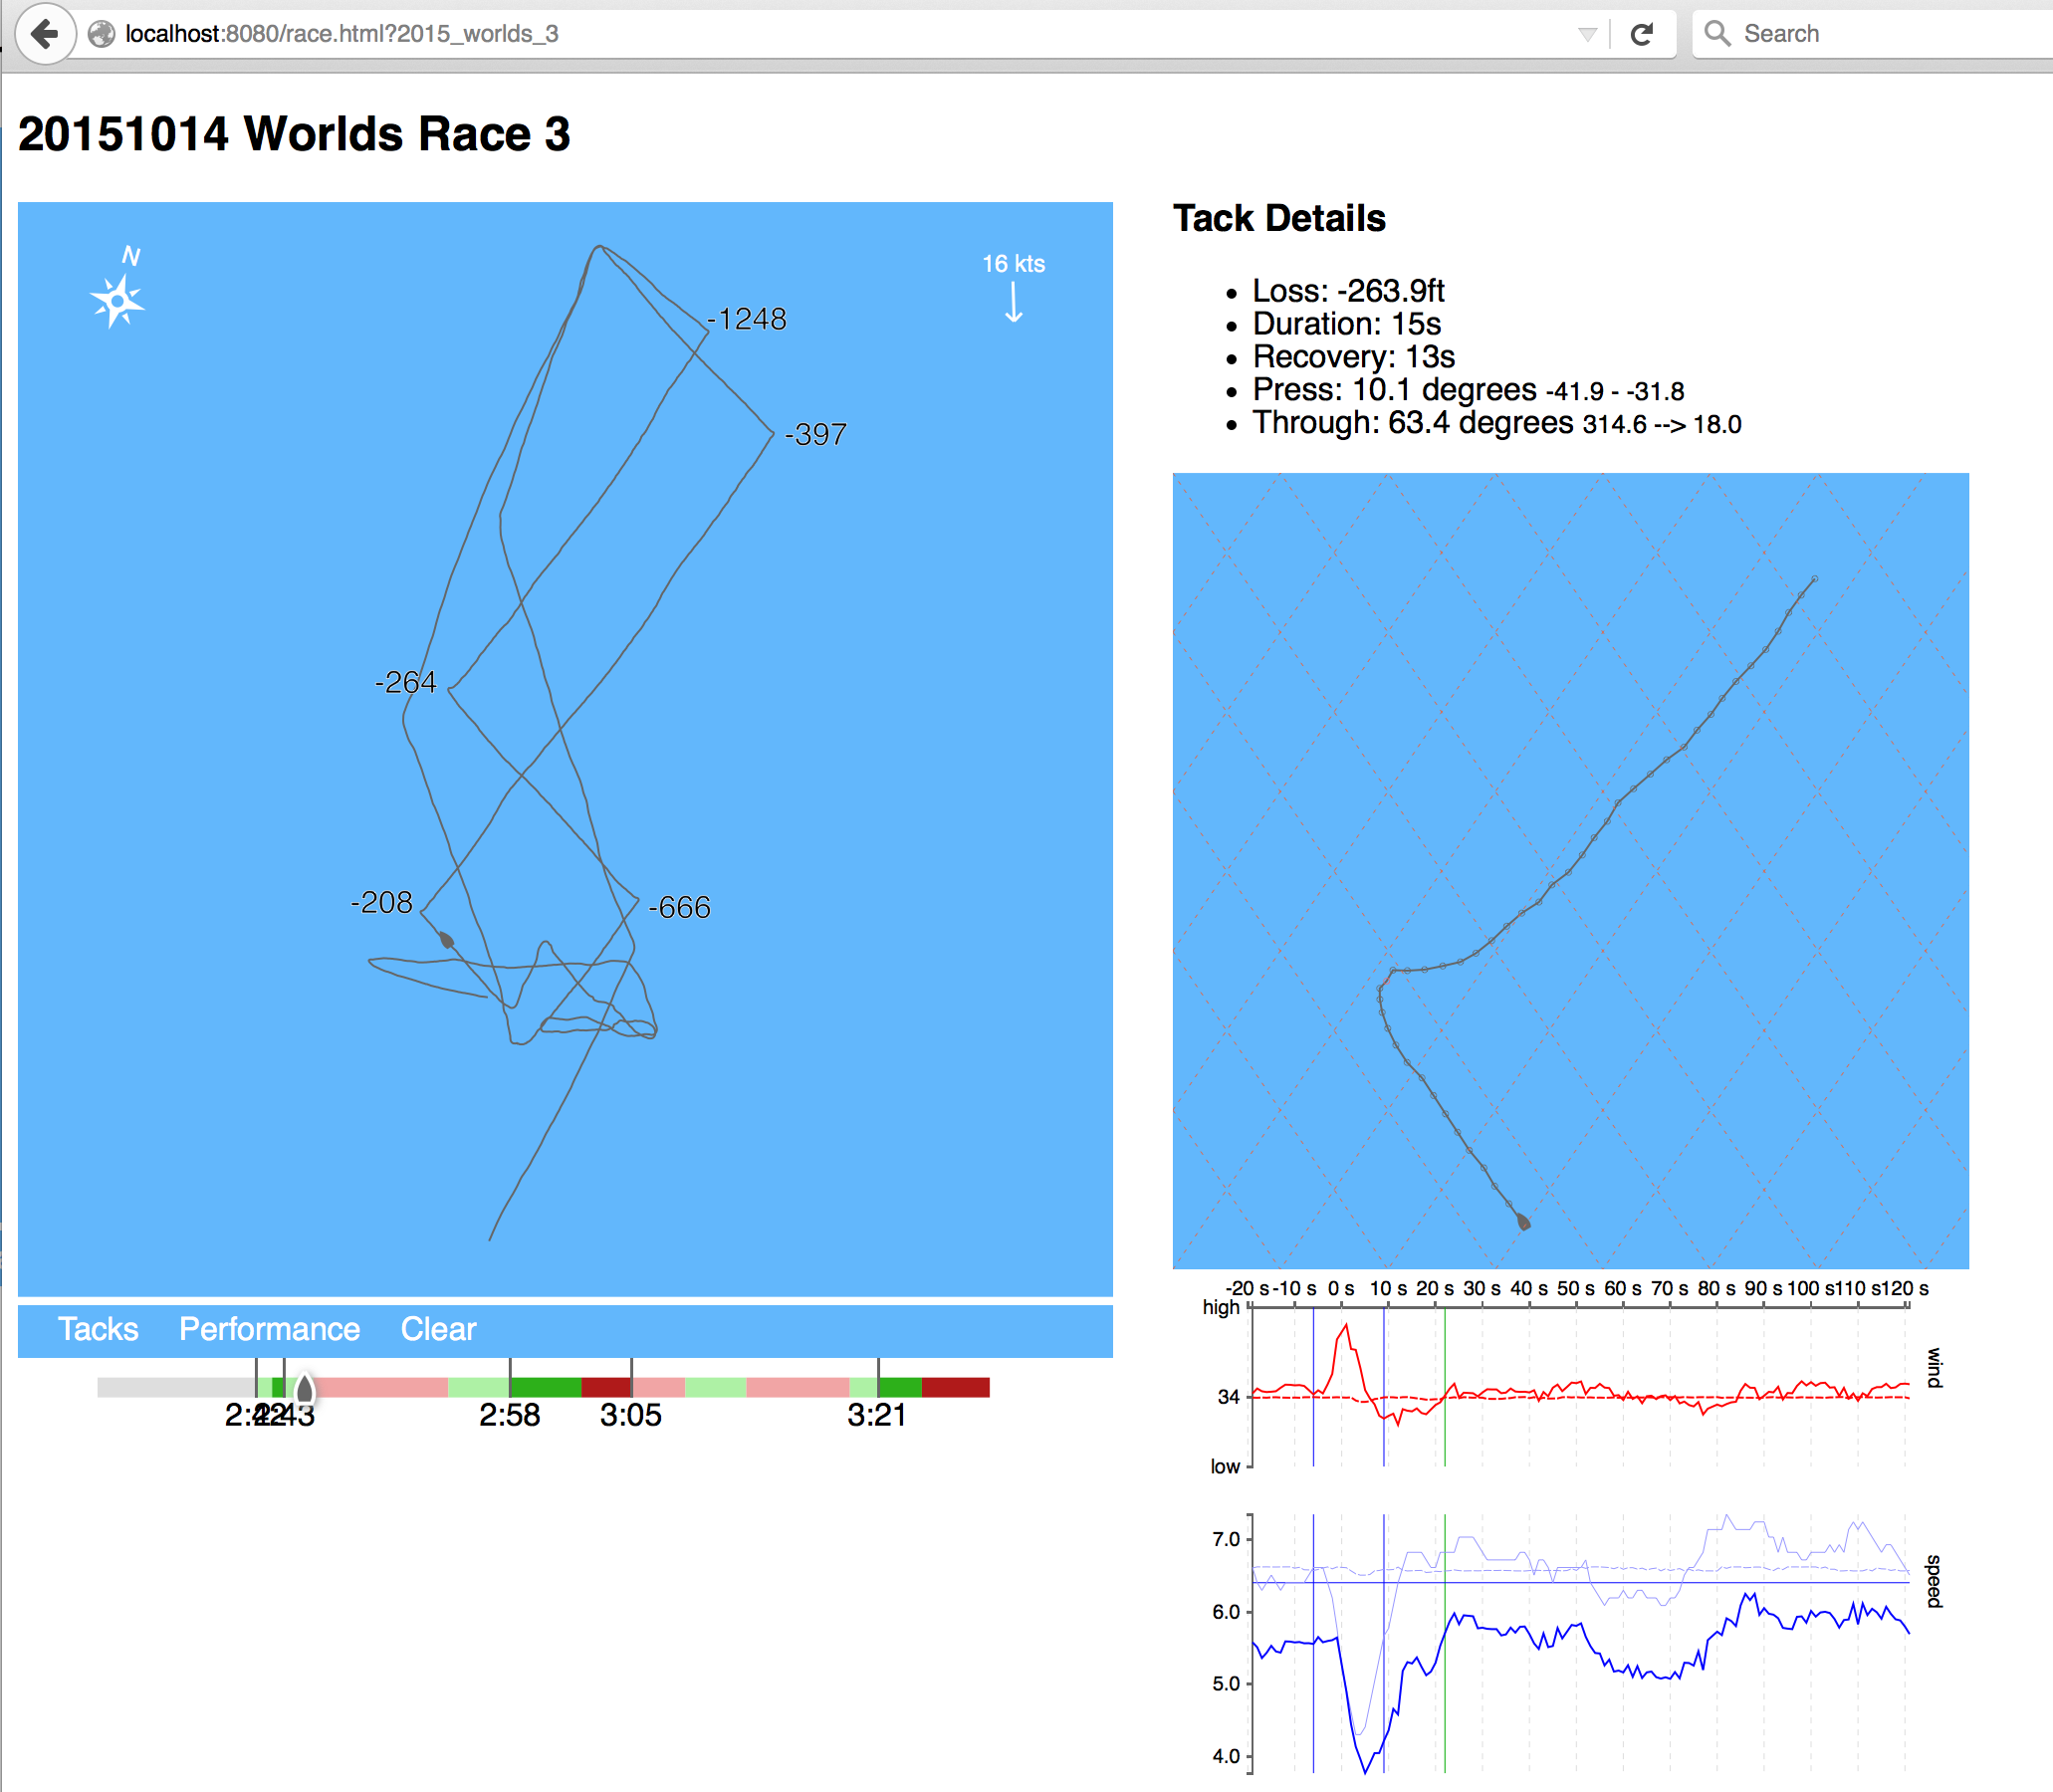
Task: Click the dark red timeline segment at the end
Action: pos(955,1387)
